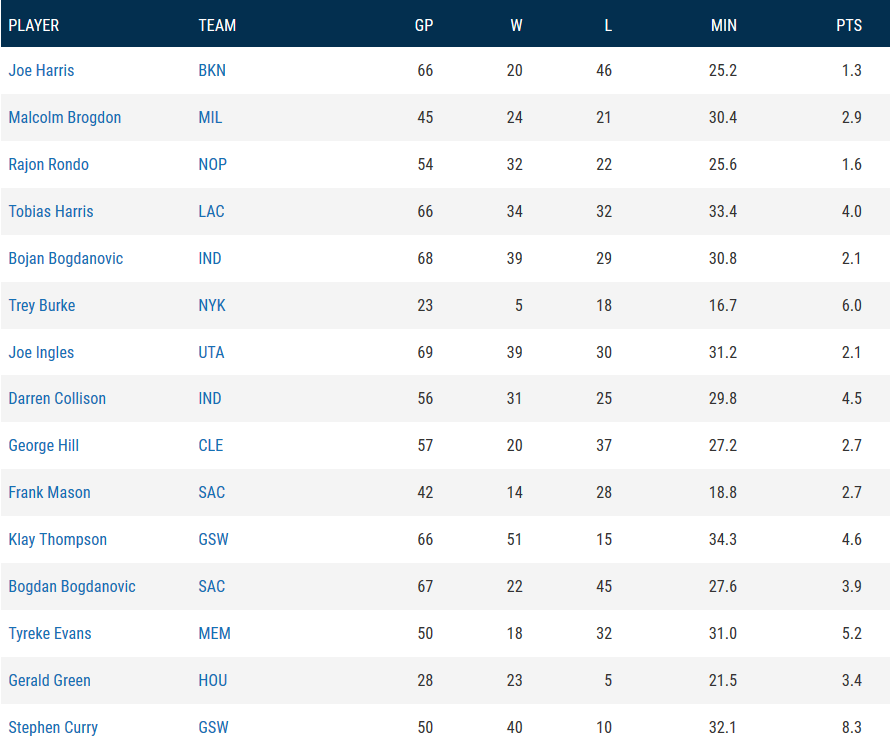Sort by the PTS column header
Viewport: 890px width, 748px height.
pos(848,25)
